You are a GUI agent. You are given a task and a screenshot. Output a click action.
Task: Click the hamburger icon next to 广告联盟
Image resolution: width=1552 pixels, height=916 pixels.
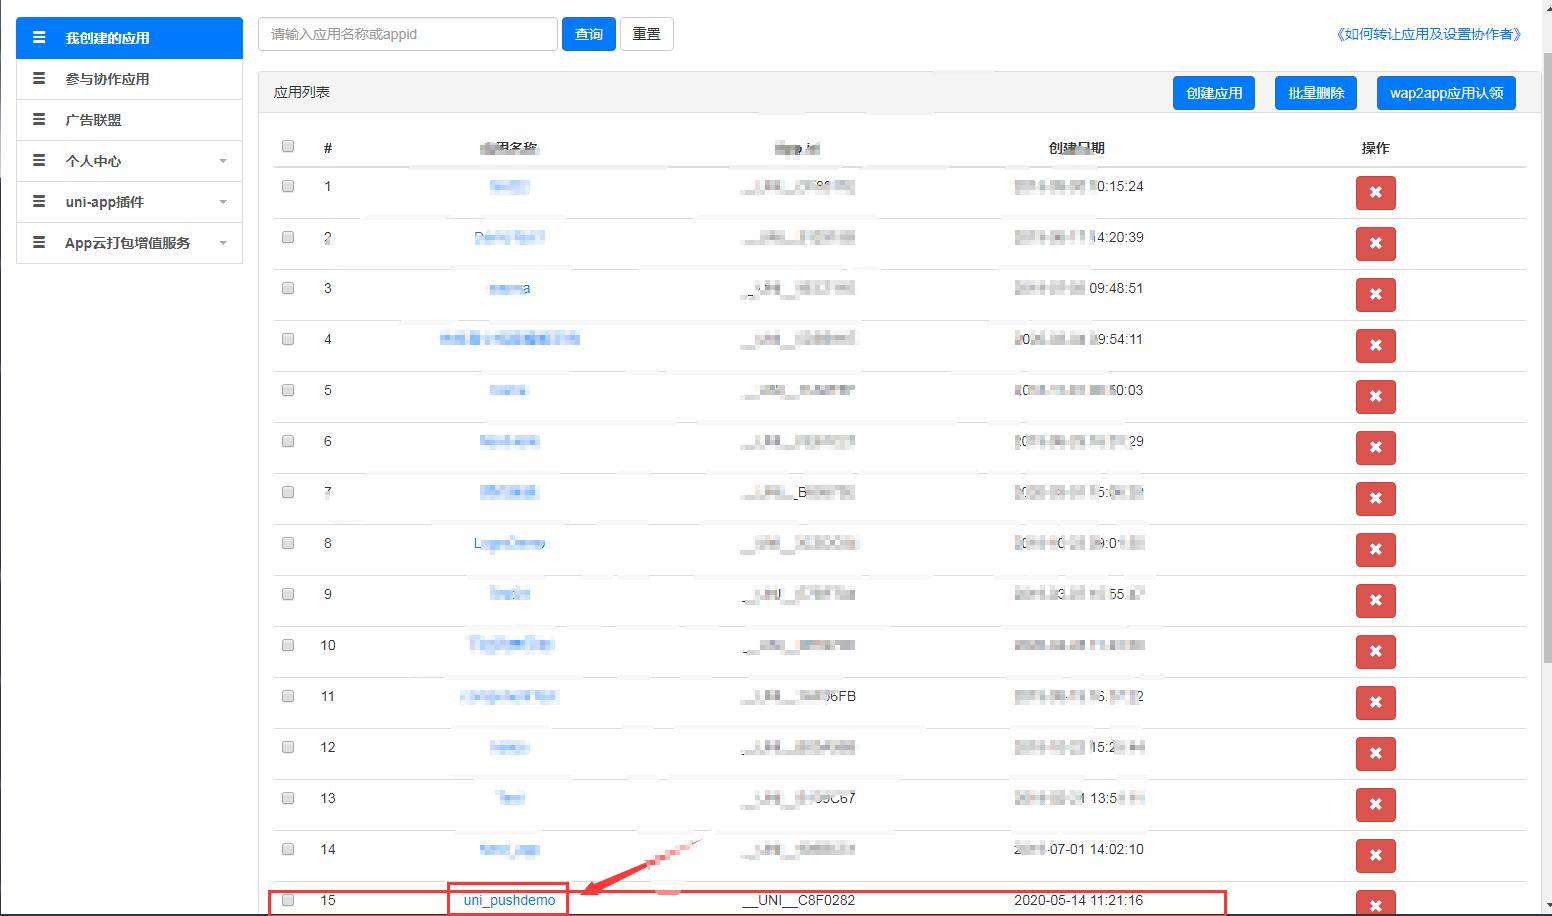tap(39, 119)
